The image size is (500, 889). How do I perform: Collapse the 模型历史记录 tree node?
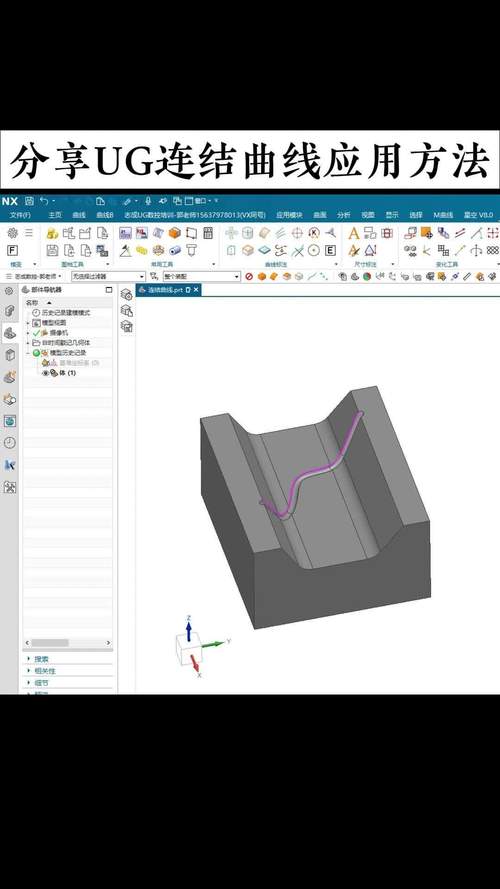click(28, 353)
